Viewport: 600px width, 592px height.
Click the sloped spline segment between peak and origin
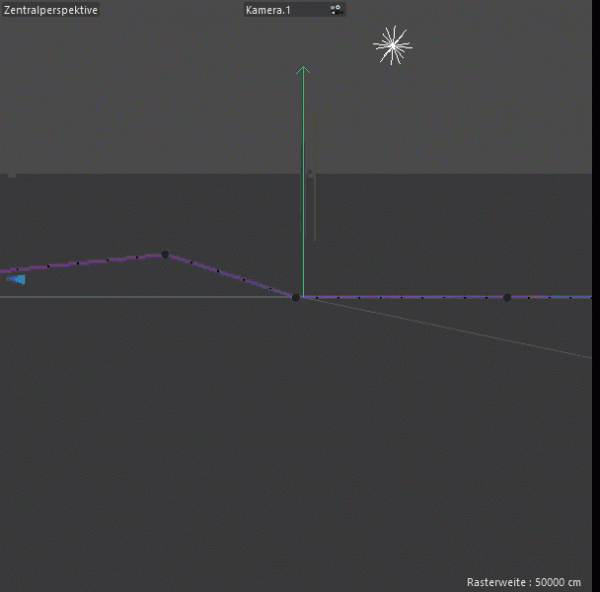point(230,275)
